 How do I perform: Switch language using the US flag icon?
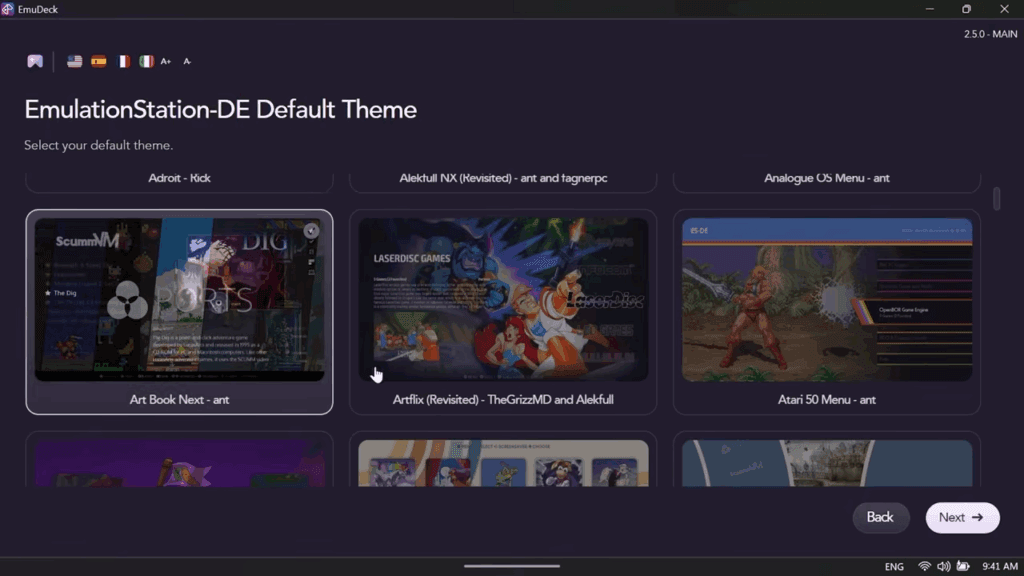[75, 61]
